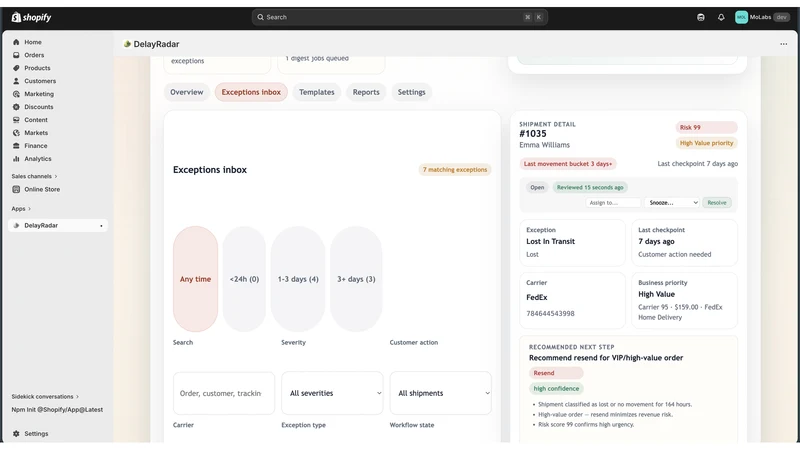Viewport: 800px width, 450px height.
Task: Click the Products tag icon
Action: coord(16,68)
